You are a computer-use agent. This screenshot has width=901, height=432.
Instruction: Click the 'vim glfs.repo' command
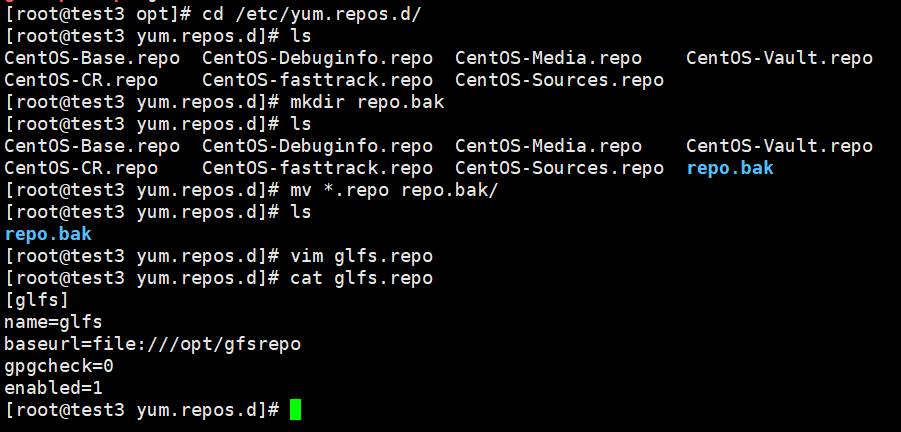[361, 256]
